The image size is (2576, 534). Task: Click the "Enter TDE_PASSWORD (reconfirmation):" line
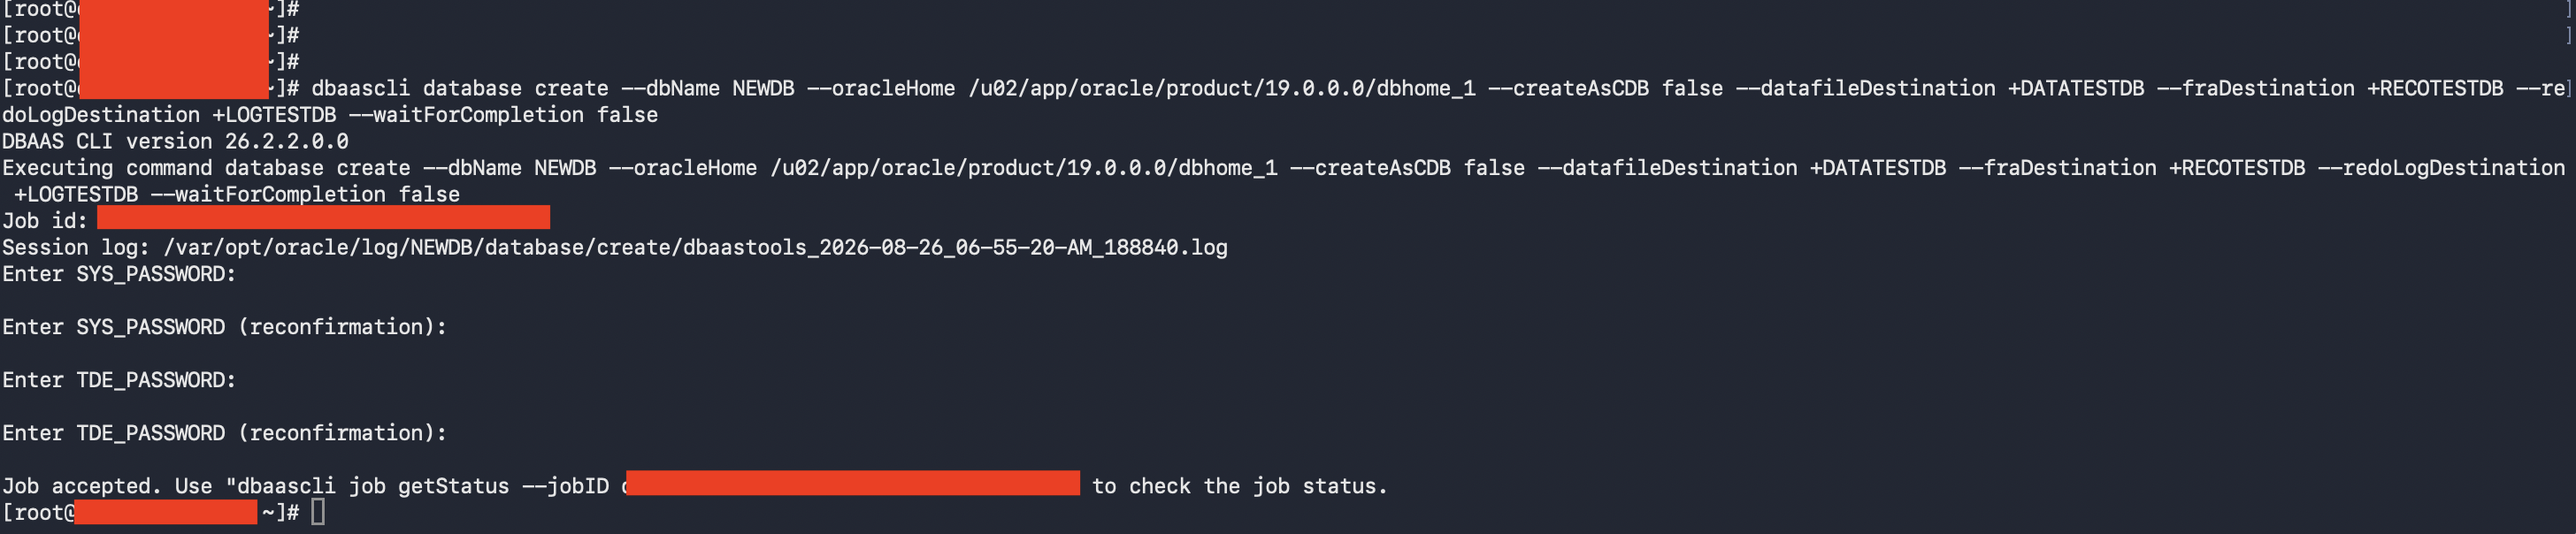tap(224, 434)
